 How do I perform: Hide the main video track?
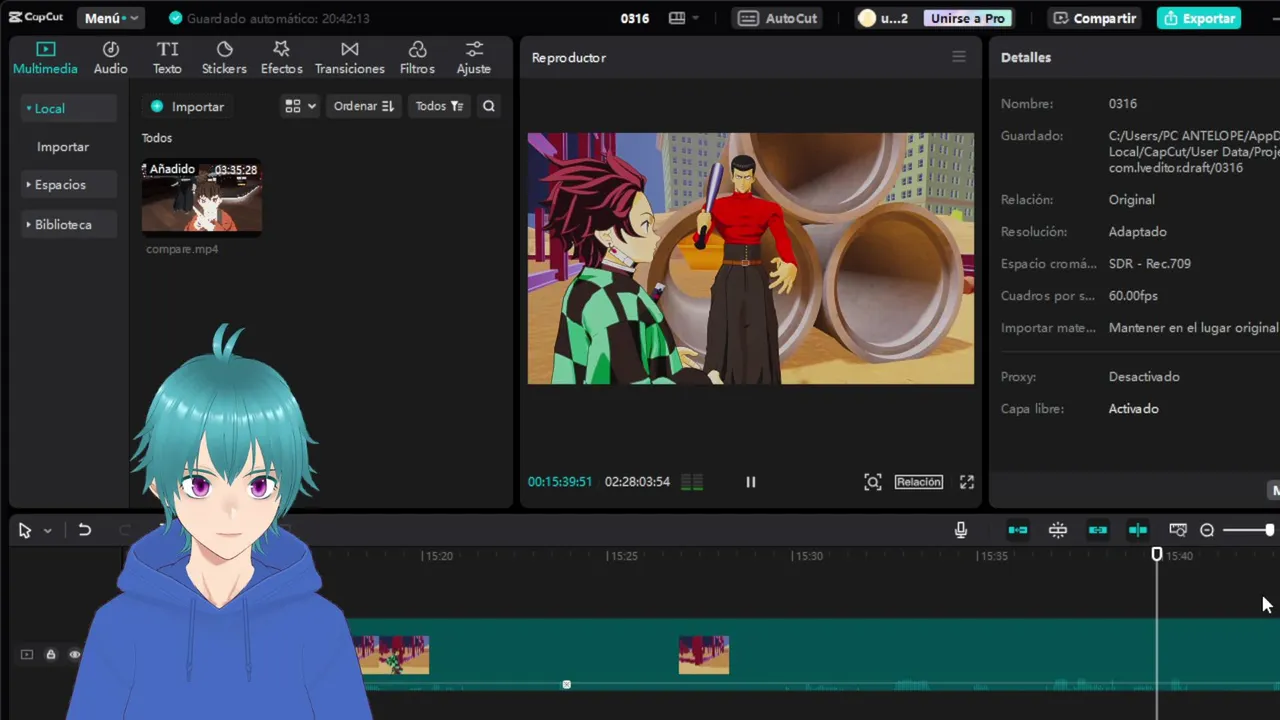(74, 655)
